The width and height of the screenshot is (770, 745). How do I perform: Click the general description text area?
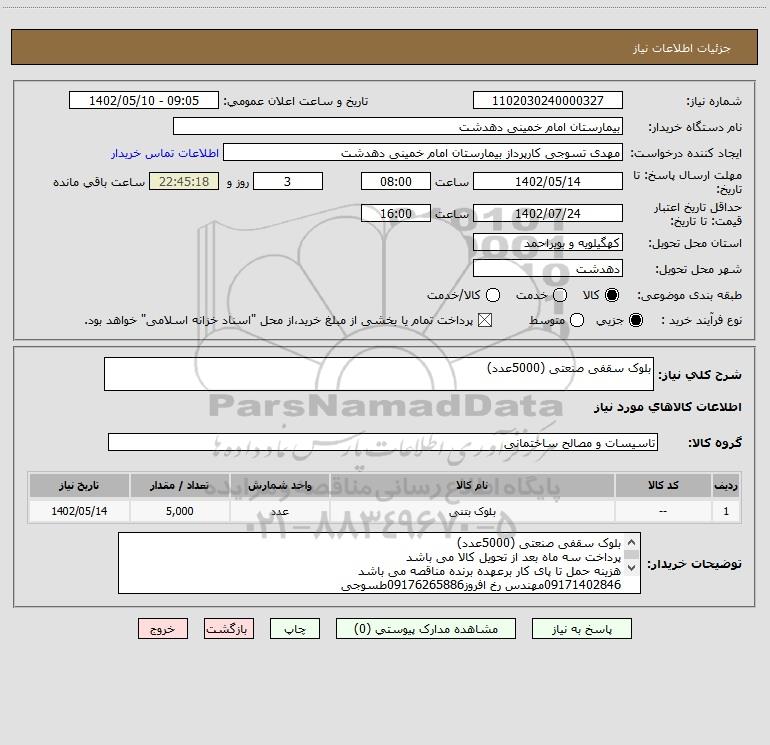(379, 374)
